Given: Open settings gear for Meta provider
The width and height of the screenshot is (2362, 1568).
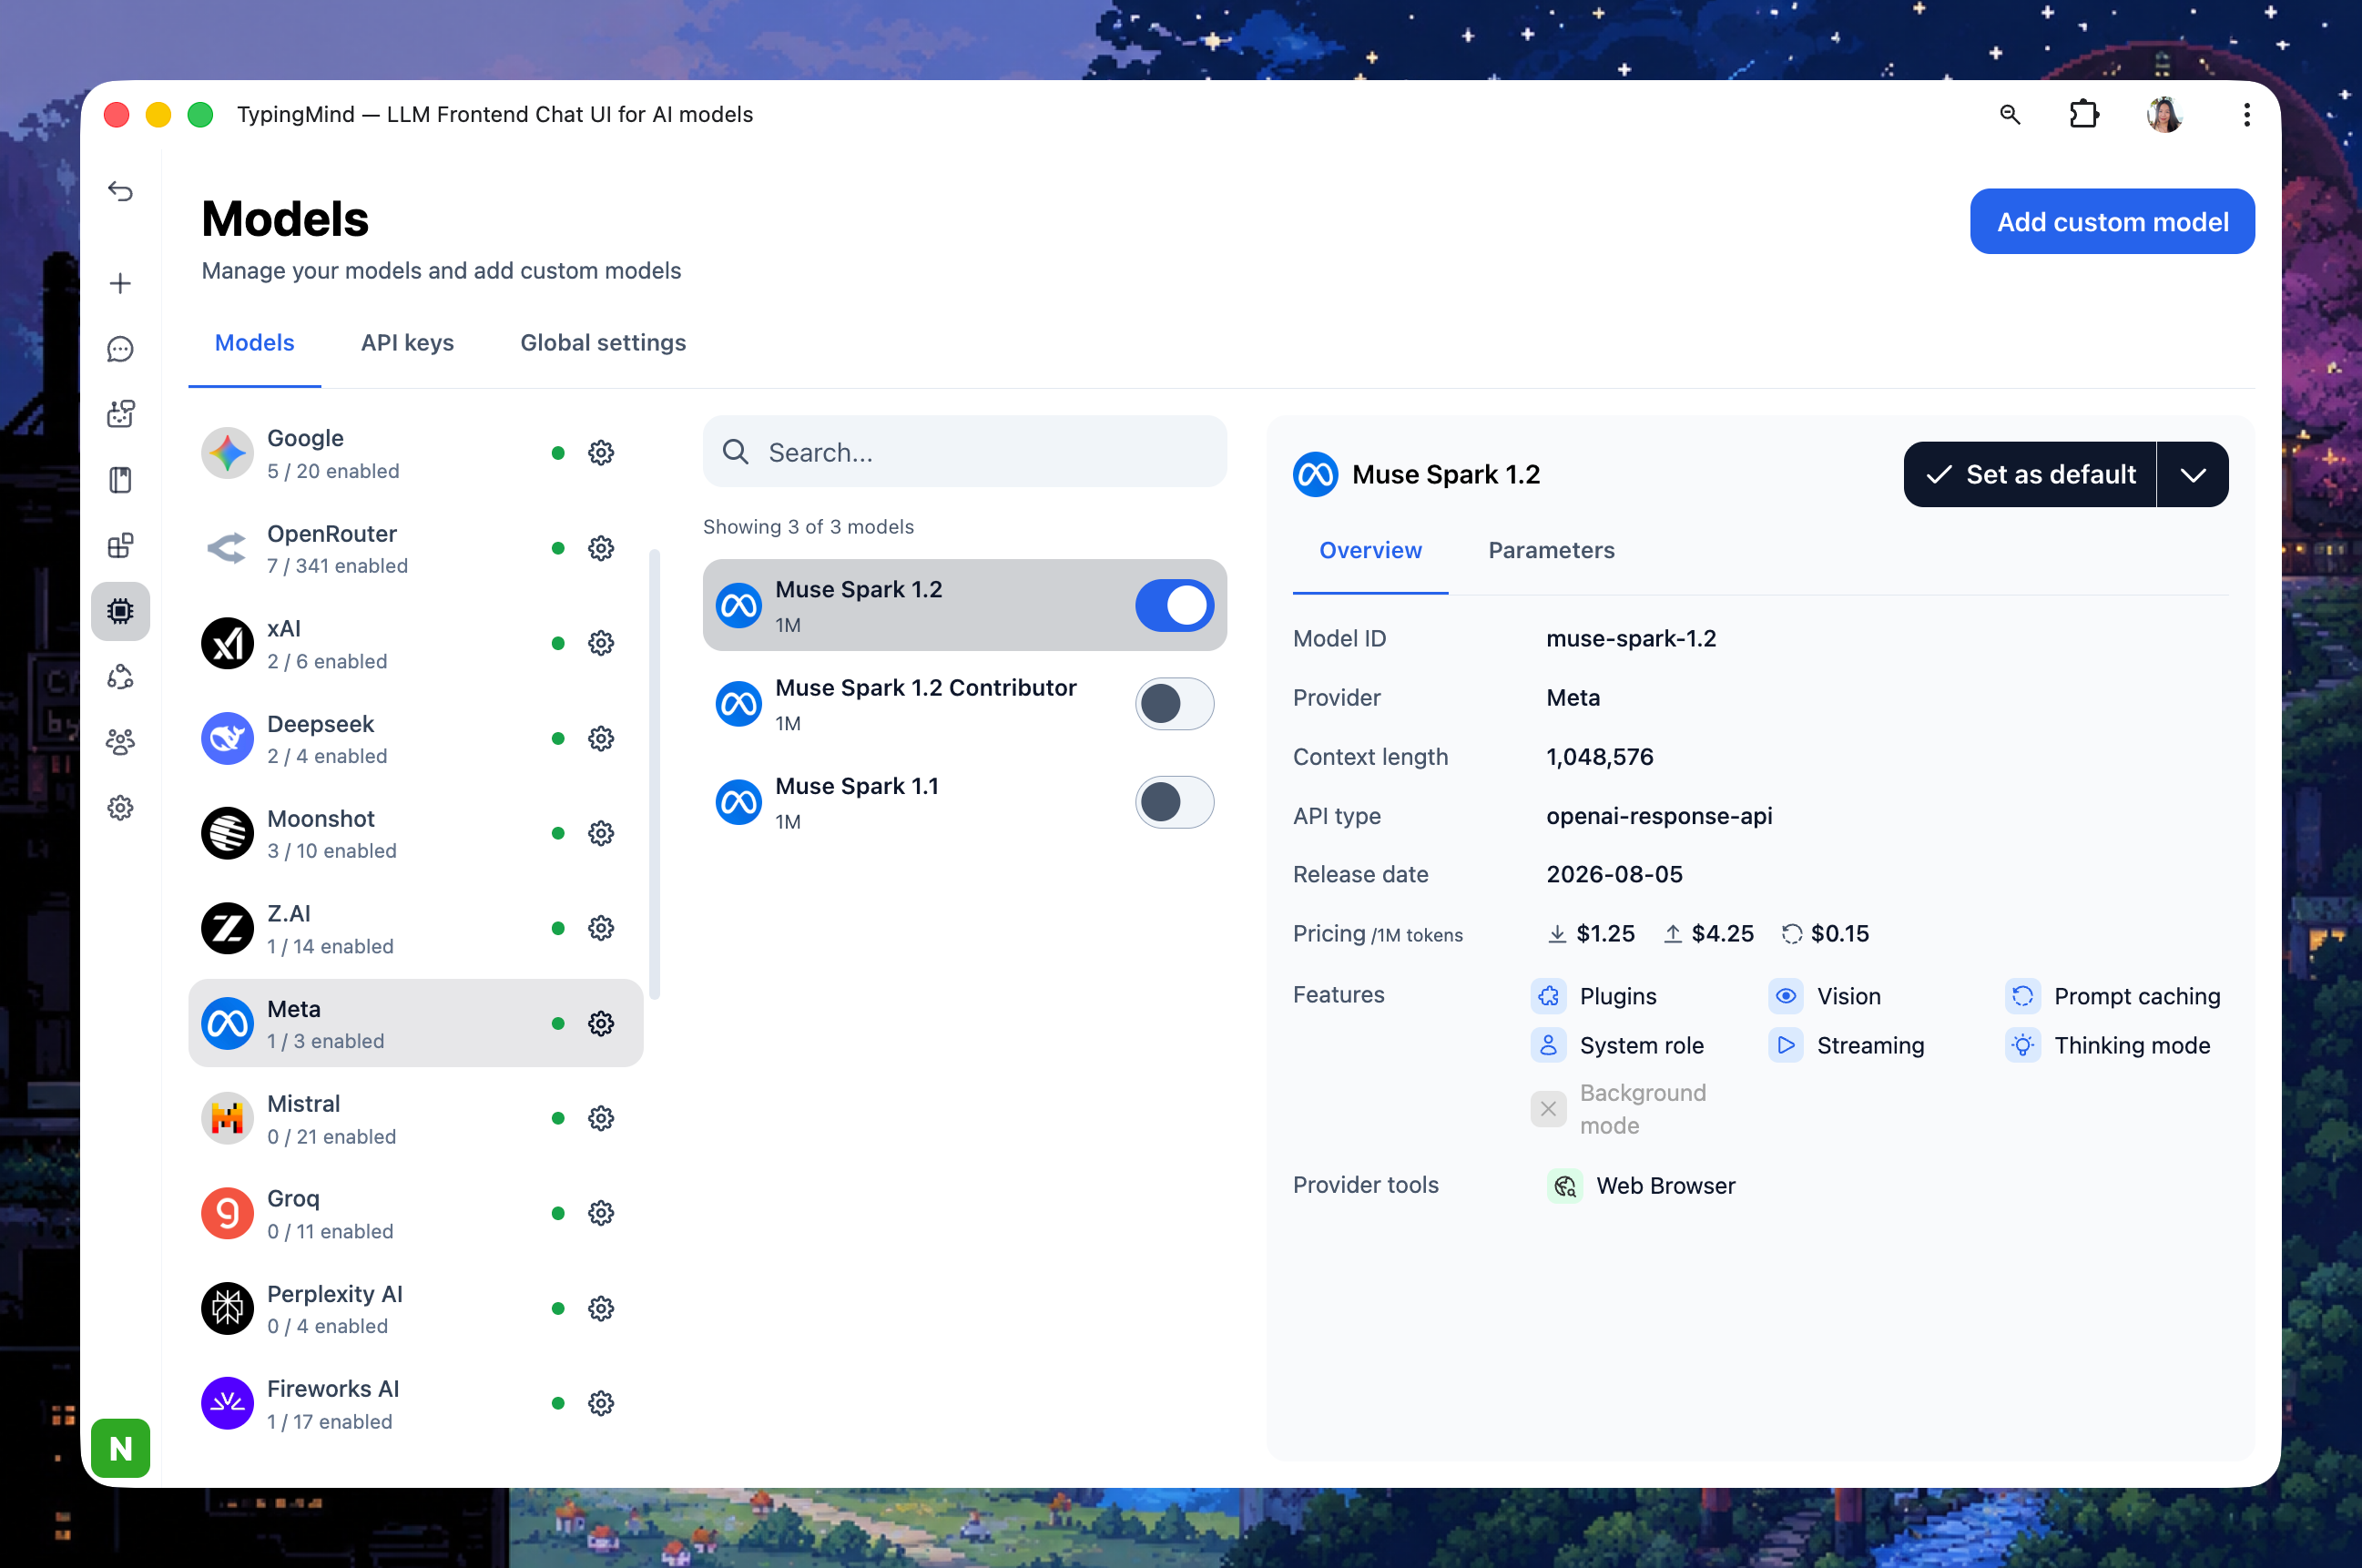Looking at the screenshot, I should [x=601, y=1024].
